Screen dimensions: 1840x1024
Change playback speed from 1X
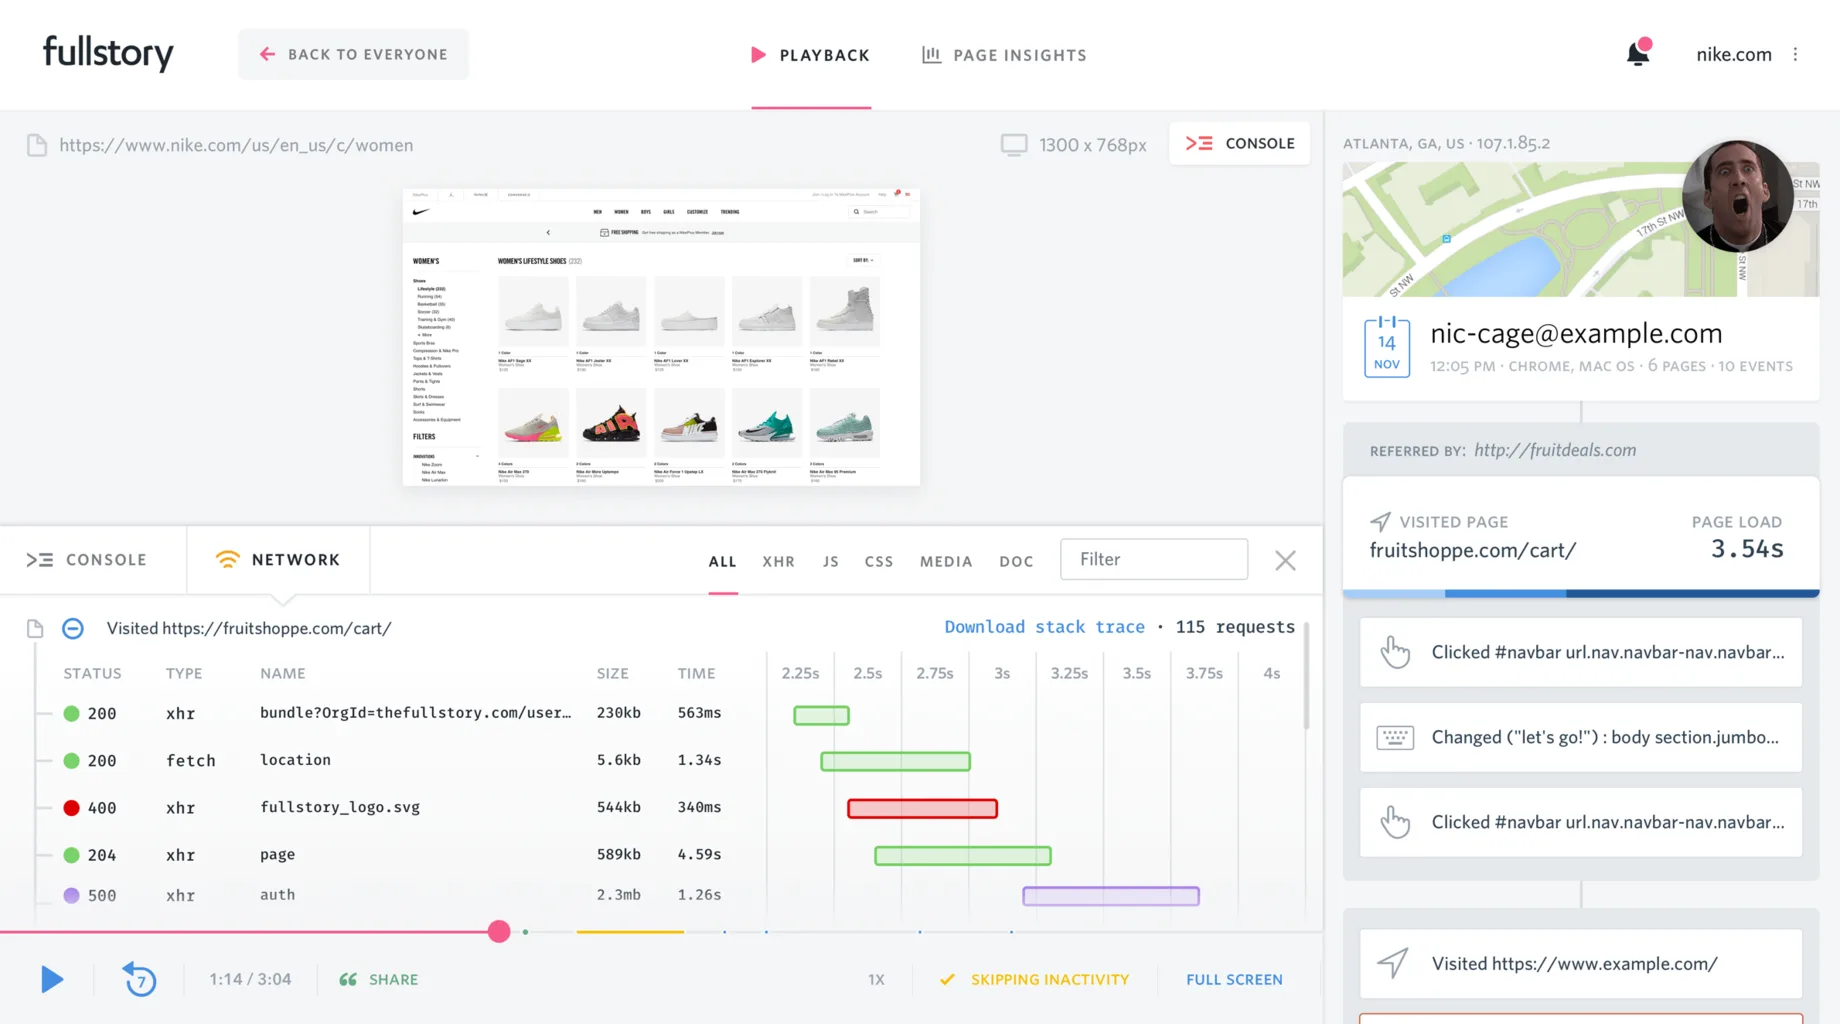pyautogui.click(x=876, y=979)
